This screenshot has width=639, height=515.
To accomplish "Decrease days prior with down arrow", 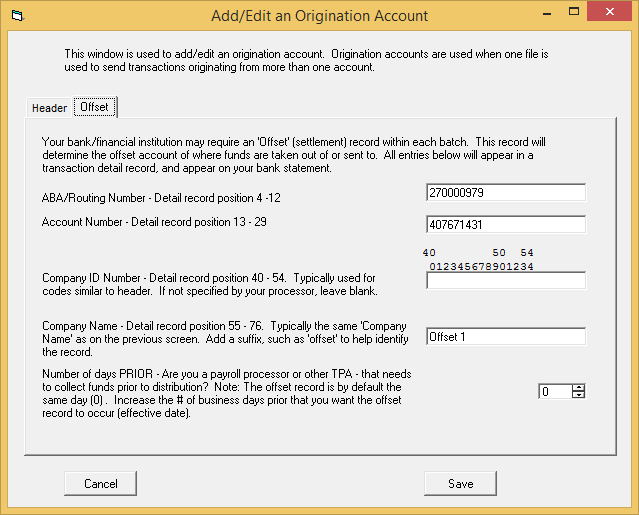I will (578, 395).
